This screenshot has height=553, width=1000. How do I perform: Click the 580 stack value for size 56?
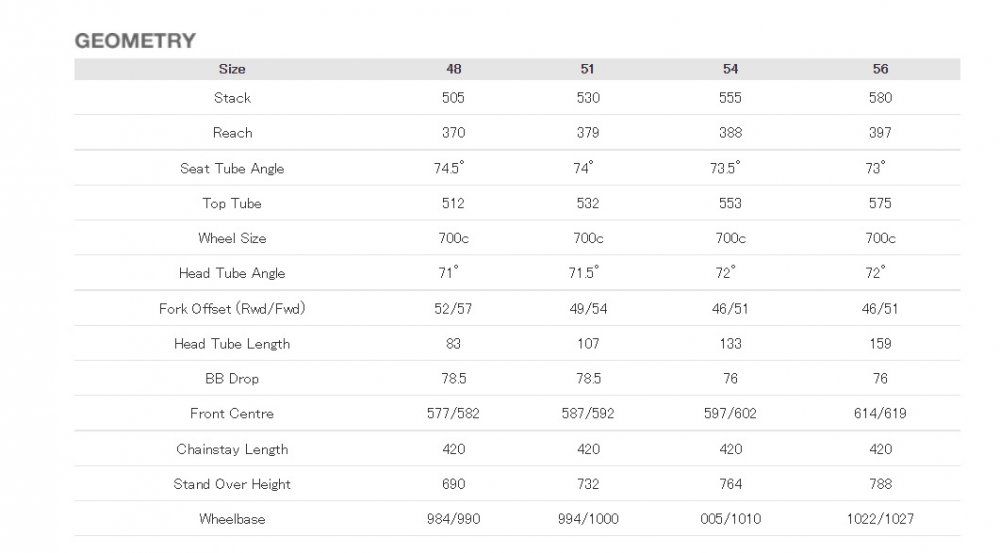(880, 98)
